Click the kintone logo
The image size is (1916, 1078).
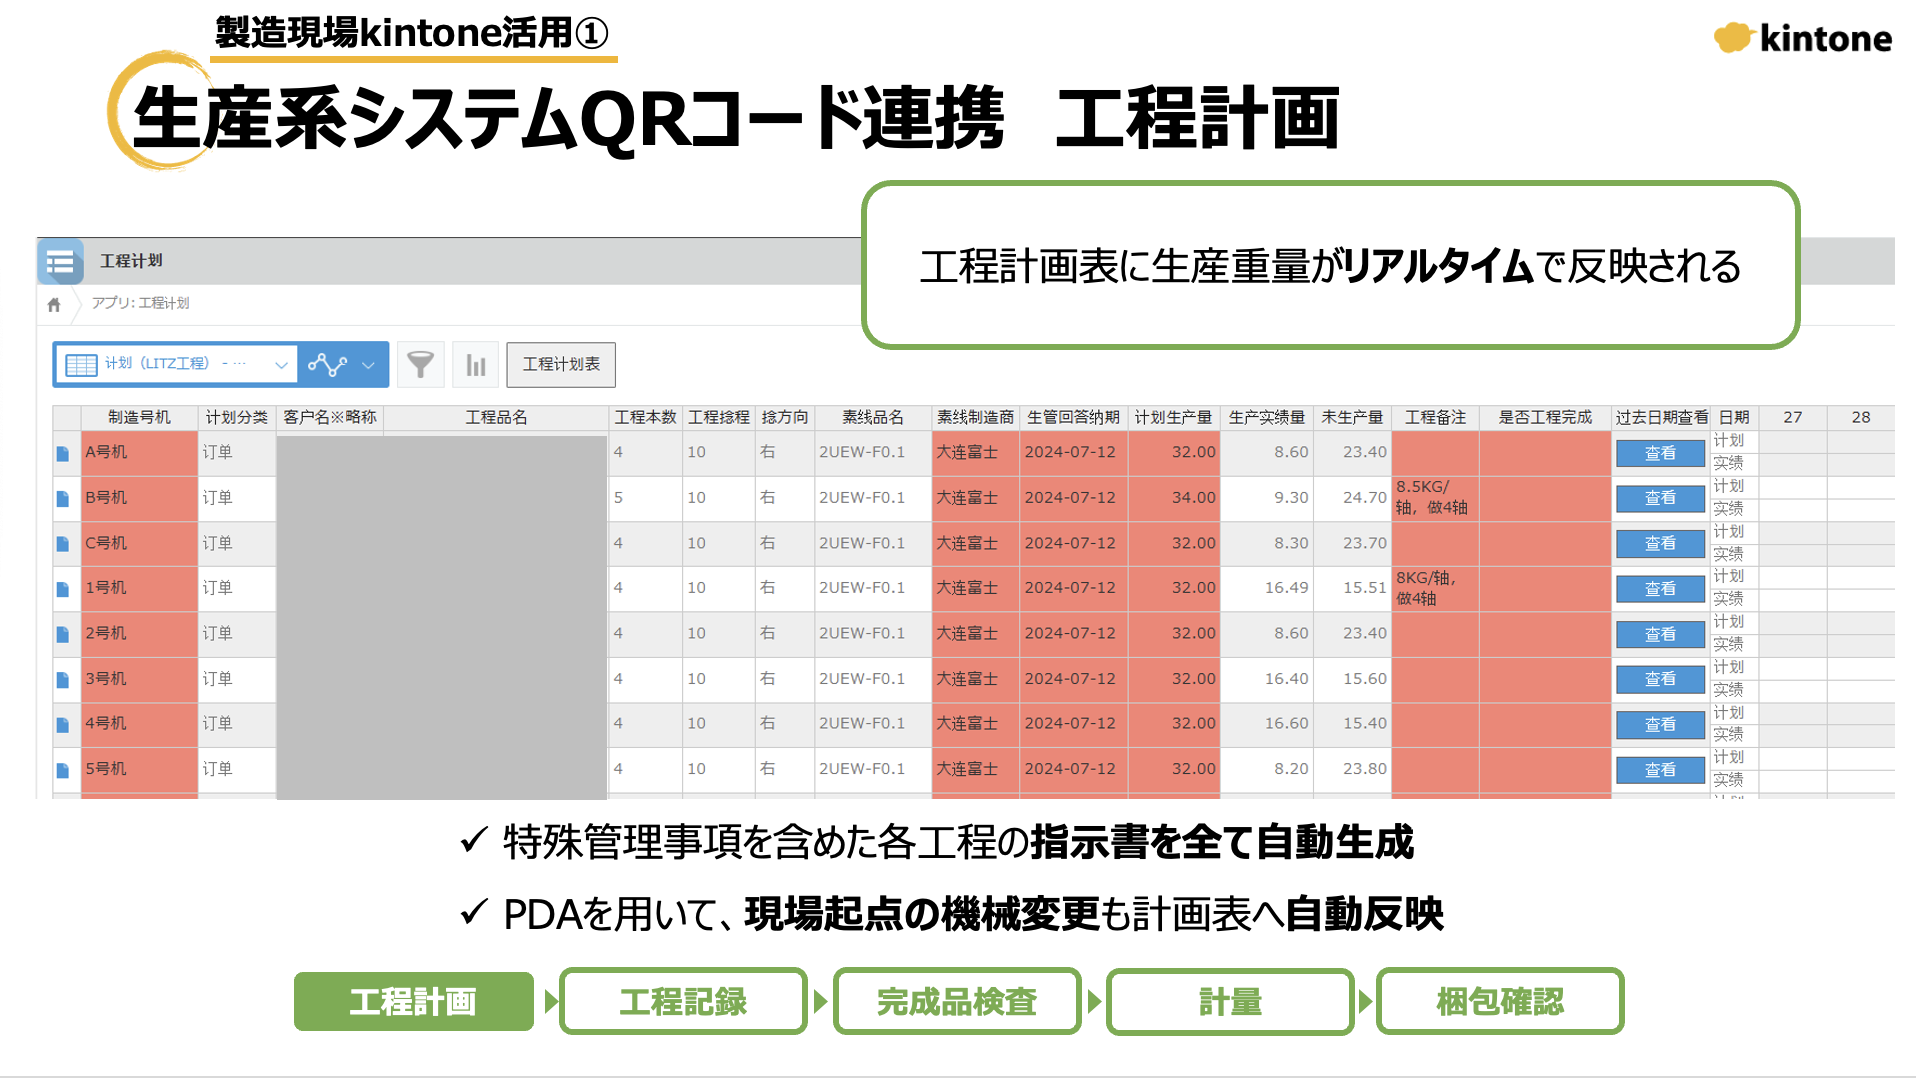(x=1803, y=38)
